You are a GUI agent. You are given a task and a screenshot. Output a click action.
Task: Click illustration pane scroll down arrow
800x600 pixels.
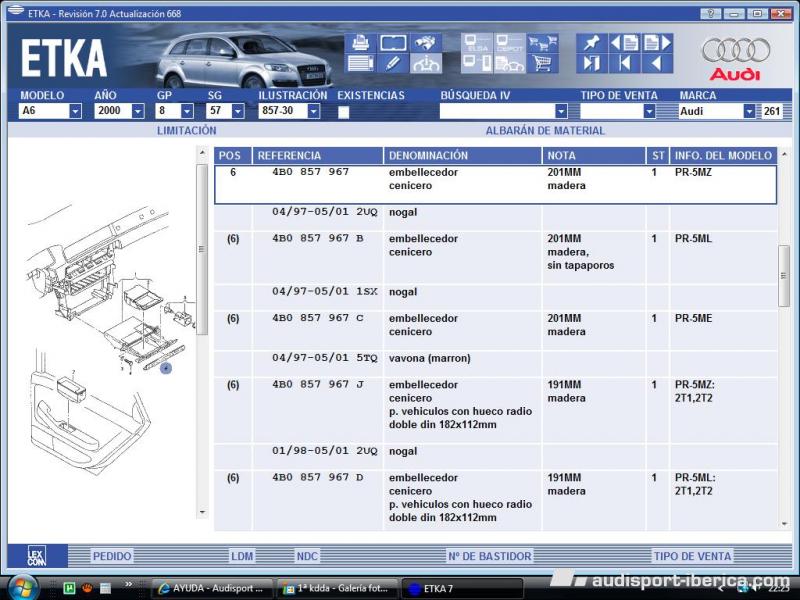click(203, 512)
